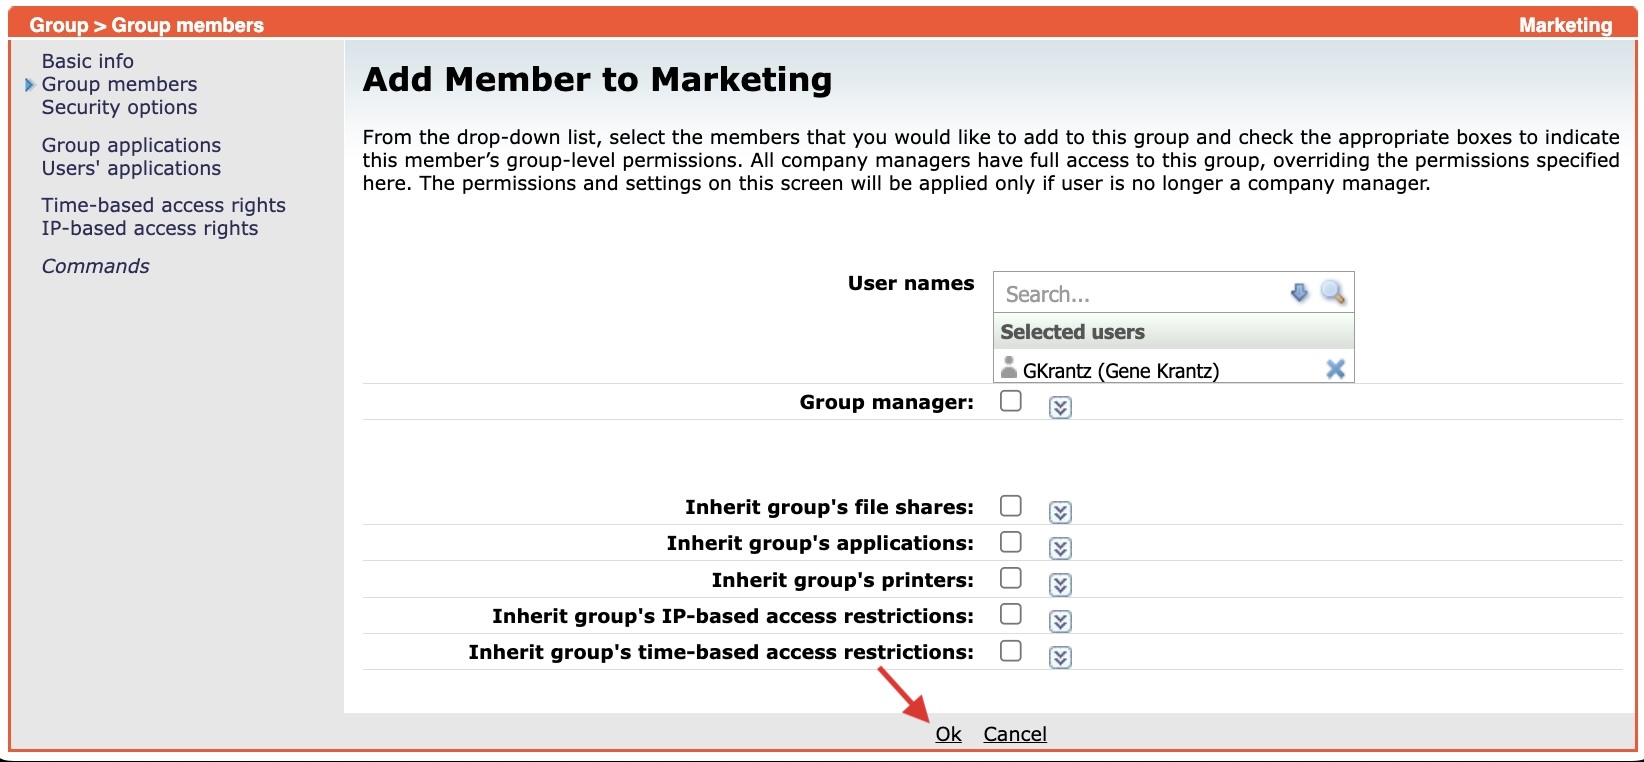
Task: Expand details for Group manager option
Action: [x=1060, y=407]
